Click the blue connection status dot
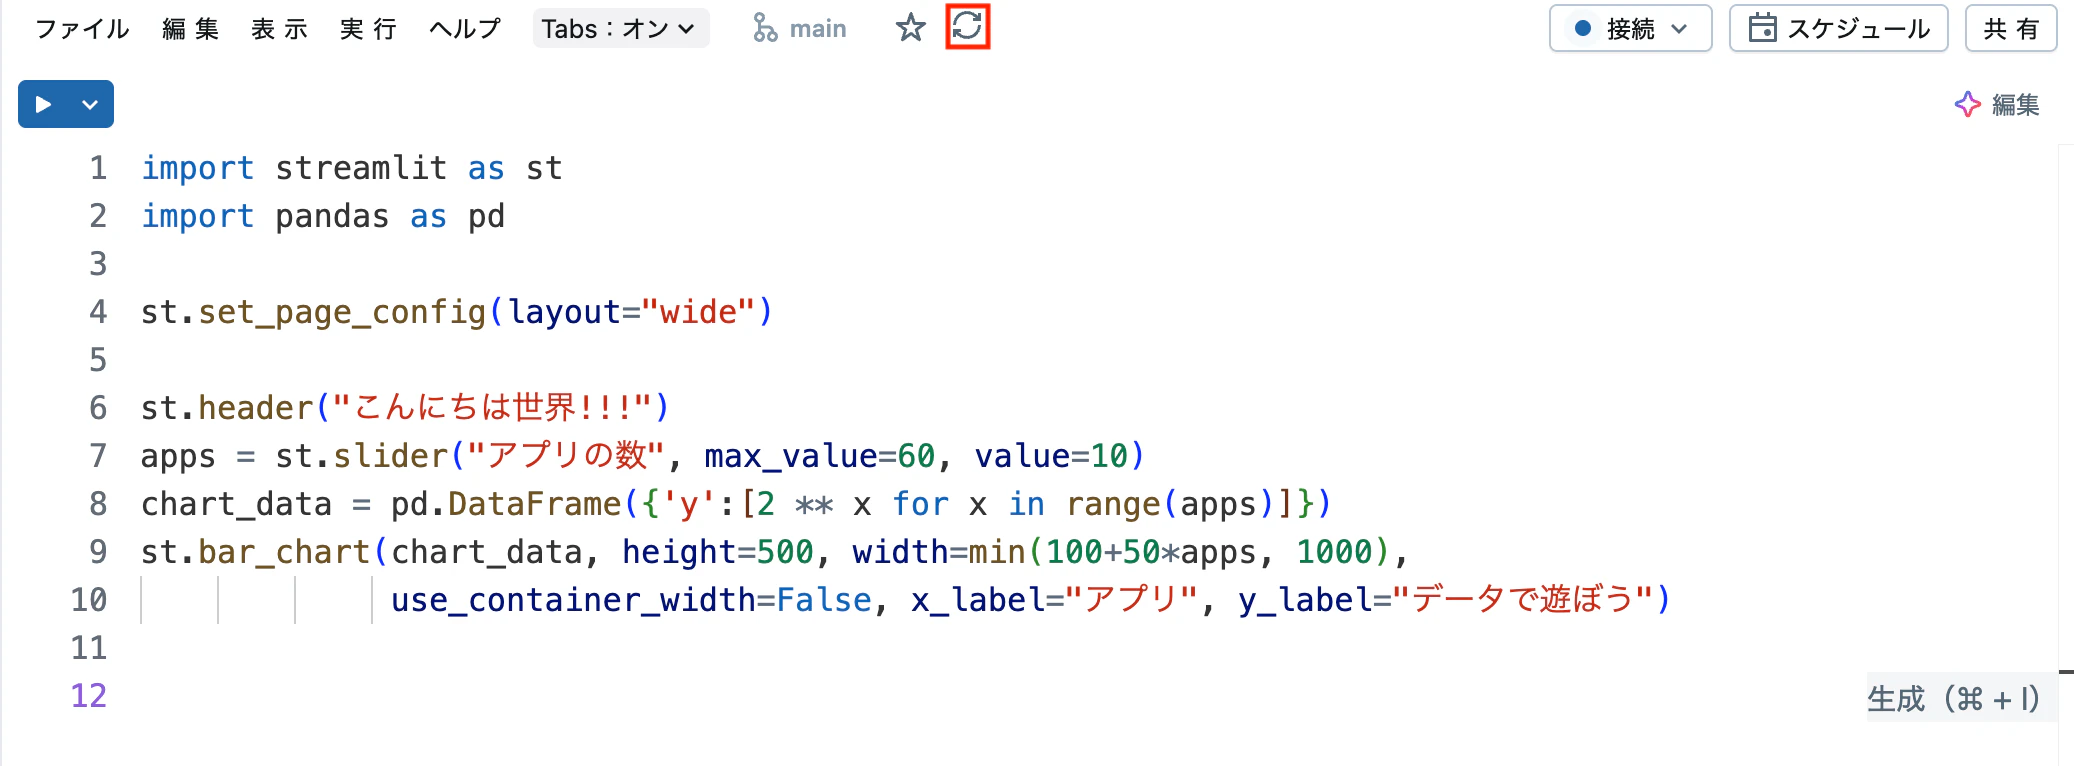 point(1583,29)
